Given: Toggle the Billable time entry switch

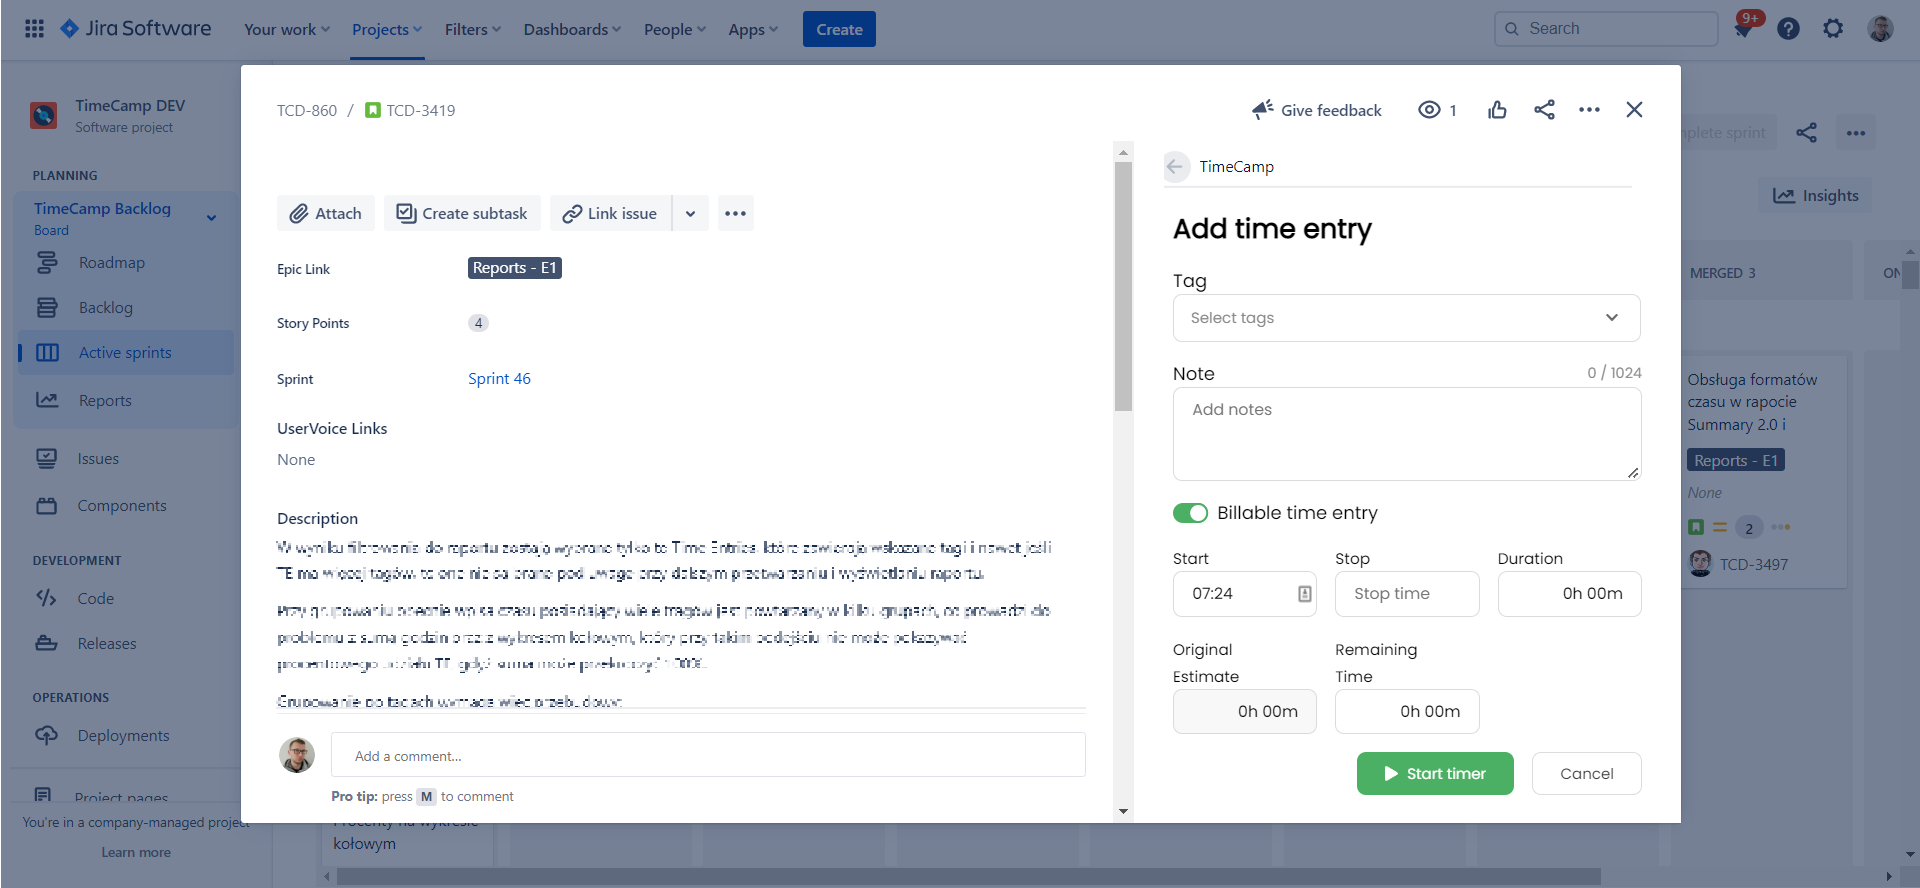Looking at the screenshot, I should 1190,513.
